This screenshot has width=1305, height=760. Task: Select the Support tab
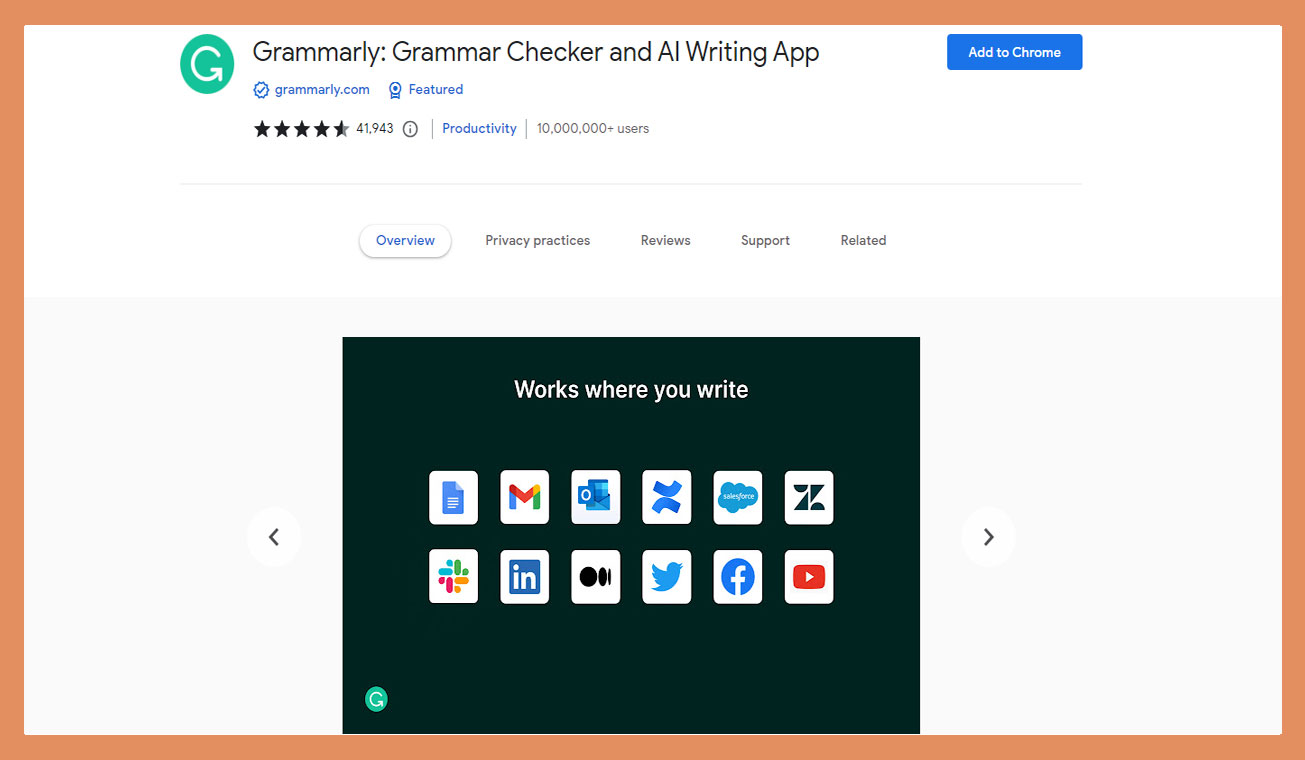765,240
